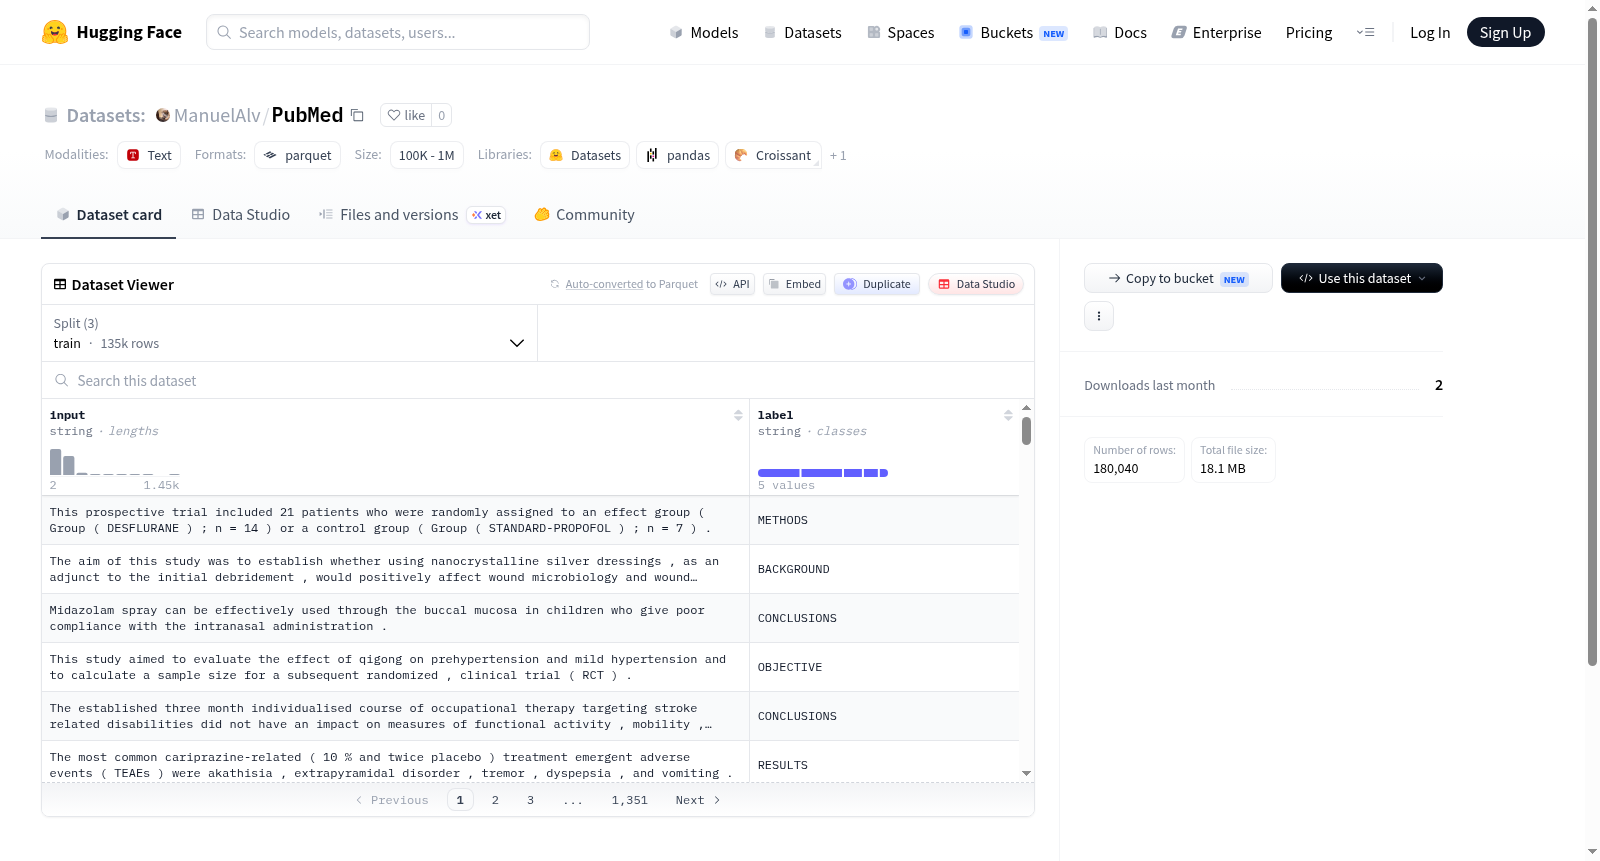Click the Duplicate button
This screenshot has width=1600, height=861.
tap(877, 284)
